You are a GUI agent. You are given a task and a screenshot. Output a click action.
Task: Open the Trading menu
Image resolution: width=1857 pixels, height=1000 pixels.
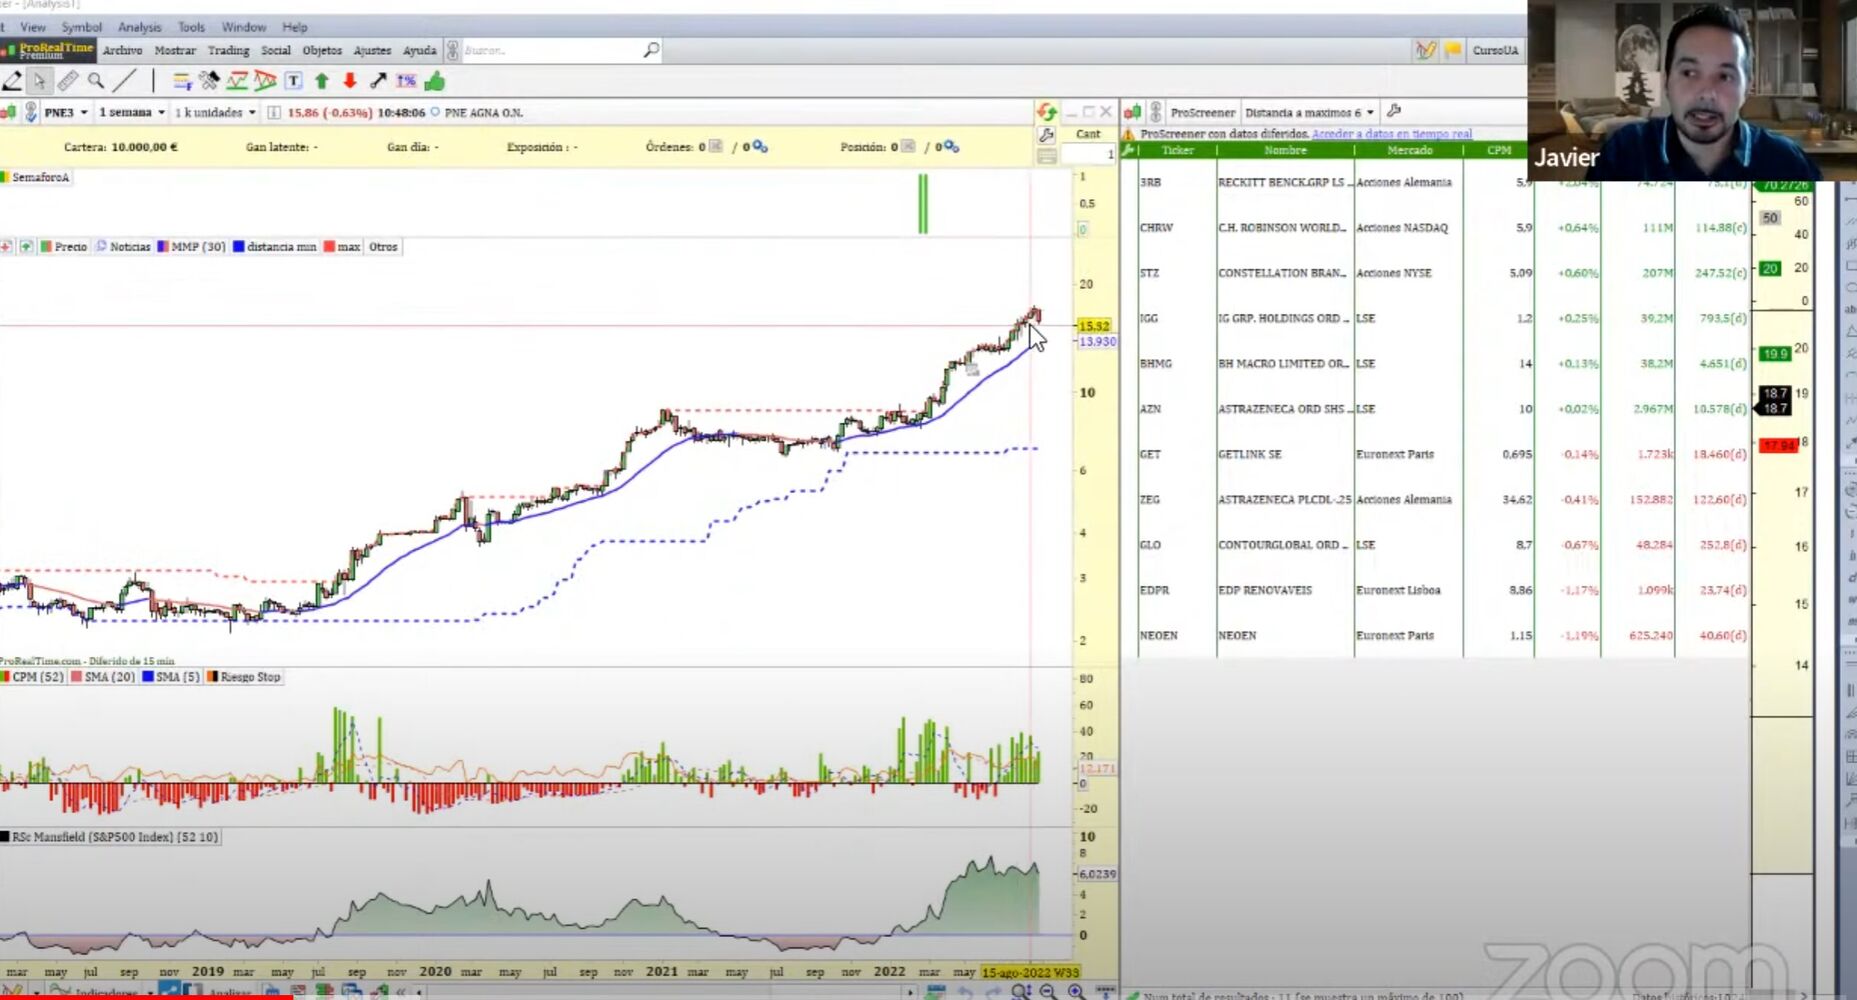pos(228,50)
